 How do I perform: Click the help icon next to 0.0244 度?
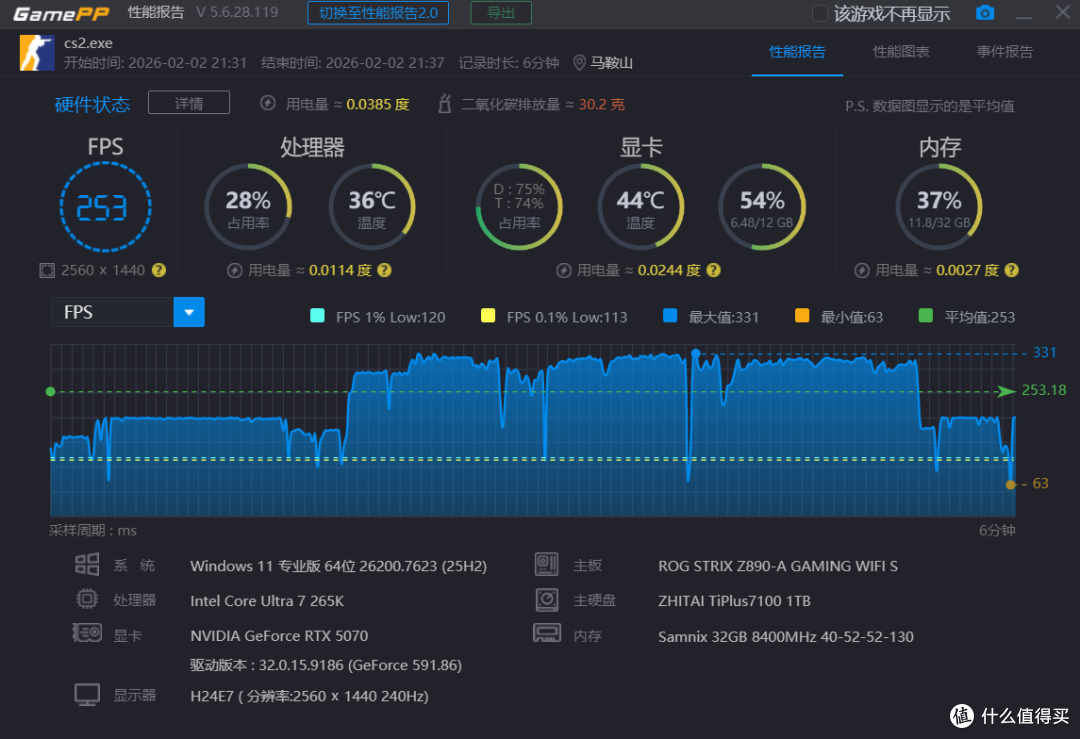point(714,270)
